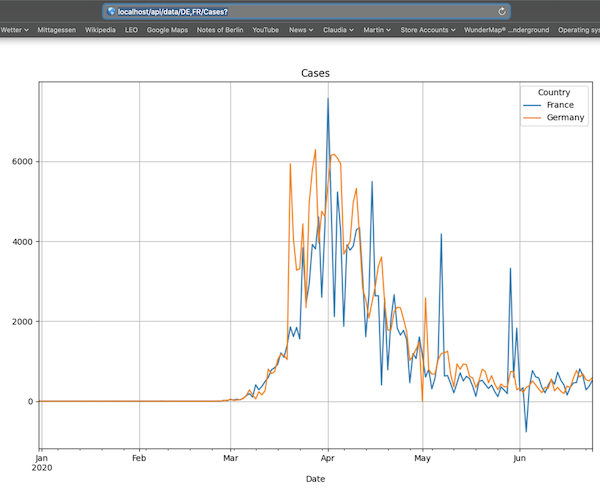Viewport: 600px width, 489px height.
Task: Open the Wikipedia bookmark
Action: point(100,30)
